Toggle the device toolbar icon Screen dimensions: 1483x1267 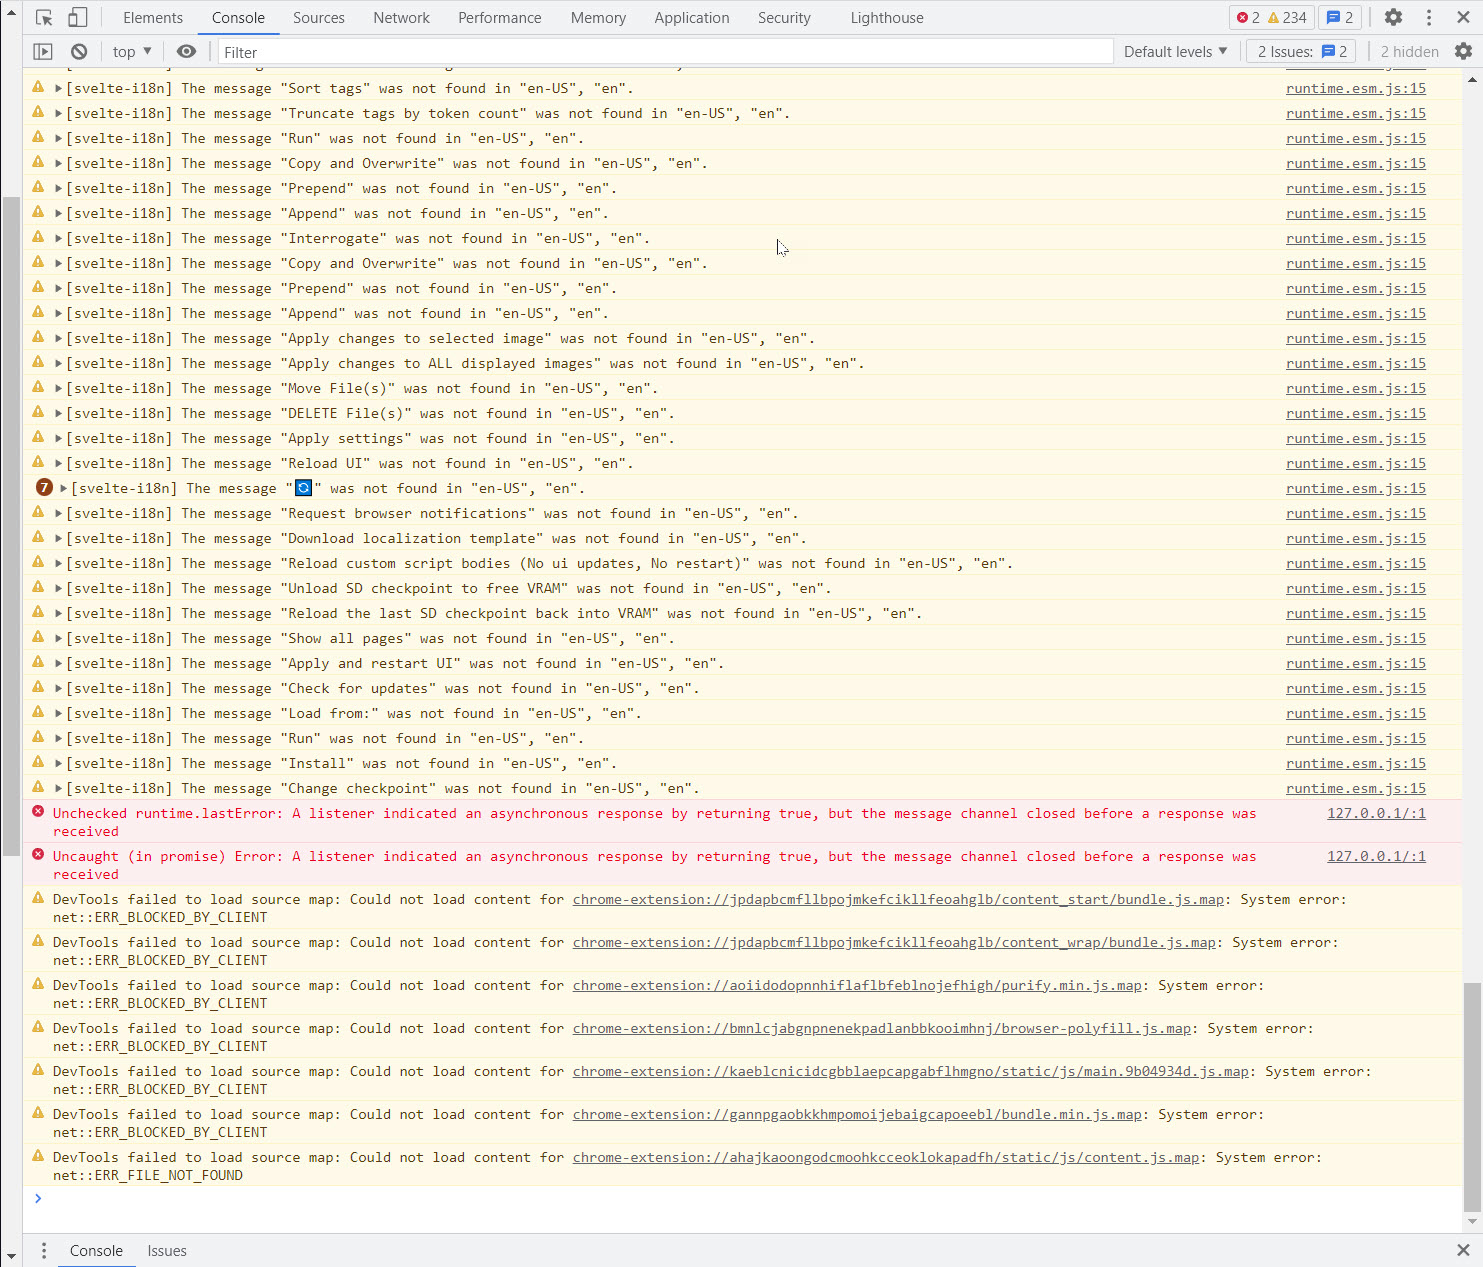pos(78,17)
